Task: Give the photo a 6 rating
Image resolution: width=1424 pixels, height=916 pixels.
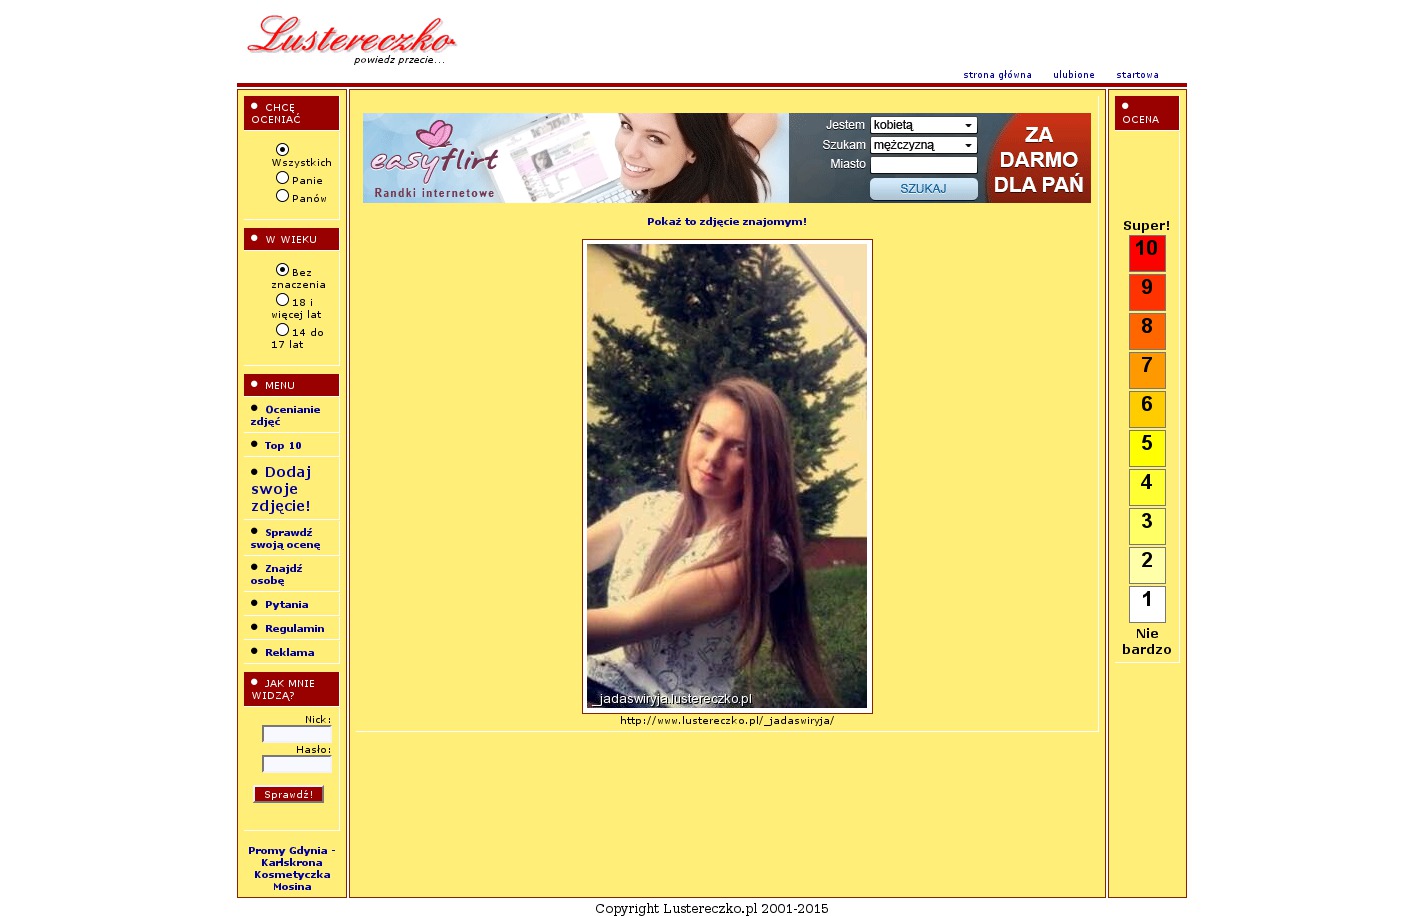Action: [x=1147, y=409]
